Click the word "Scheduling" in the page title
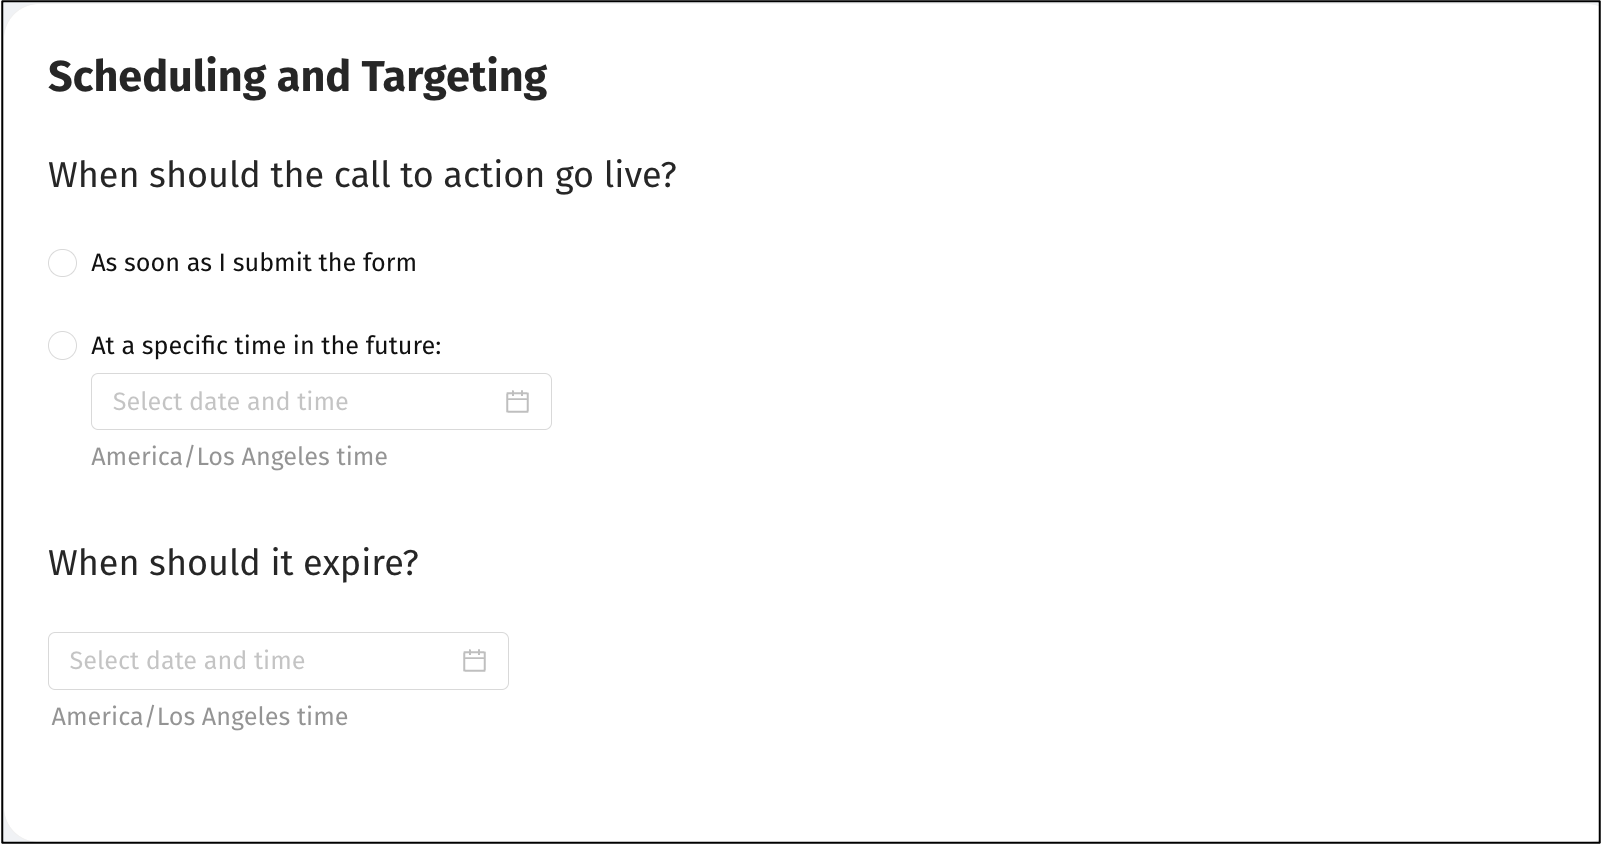 pos(157,77)
